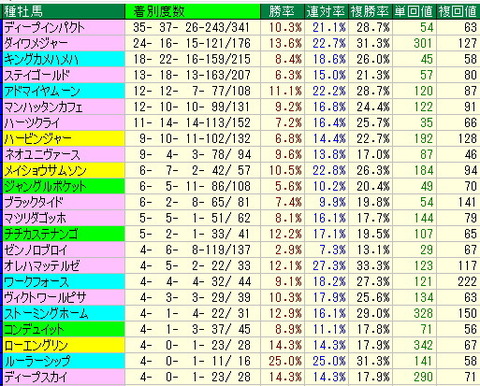Viewport: 480px width, 386px height.
Task: Select the アドマイヤムーン name cell
Action: click(64, 91)
